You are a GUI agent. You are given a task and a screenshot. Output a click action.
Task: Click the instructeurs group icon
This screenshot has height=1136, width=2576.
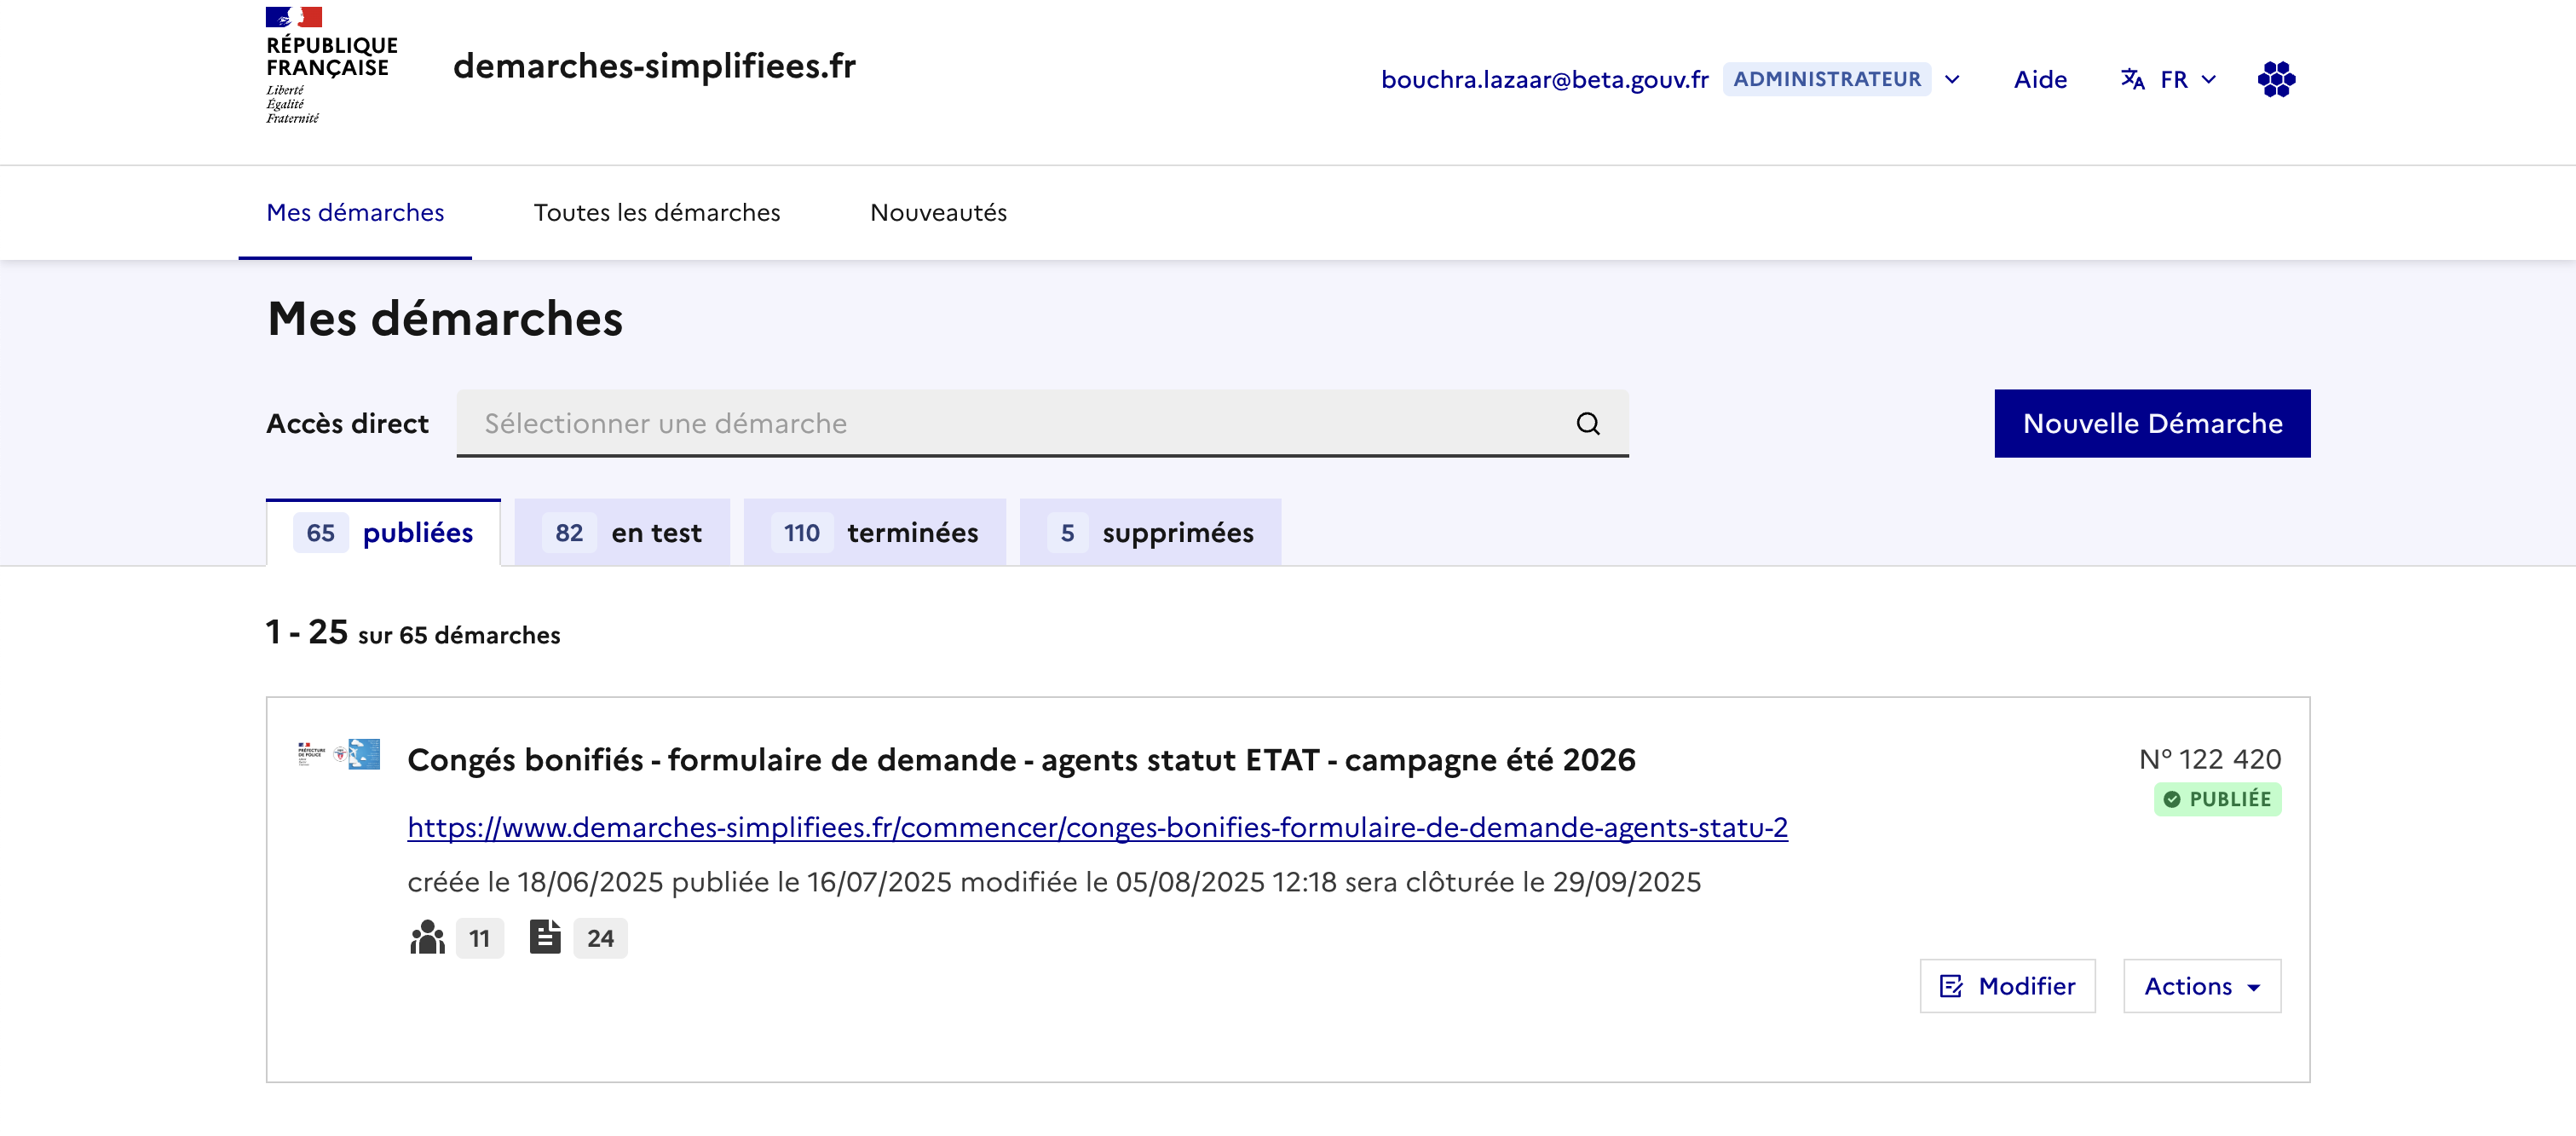pos(427,938)
